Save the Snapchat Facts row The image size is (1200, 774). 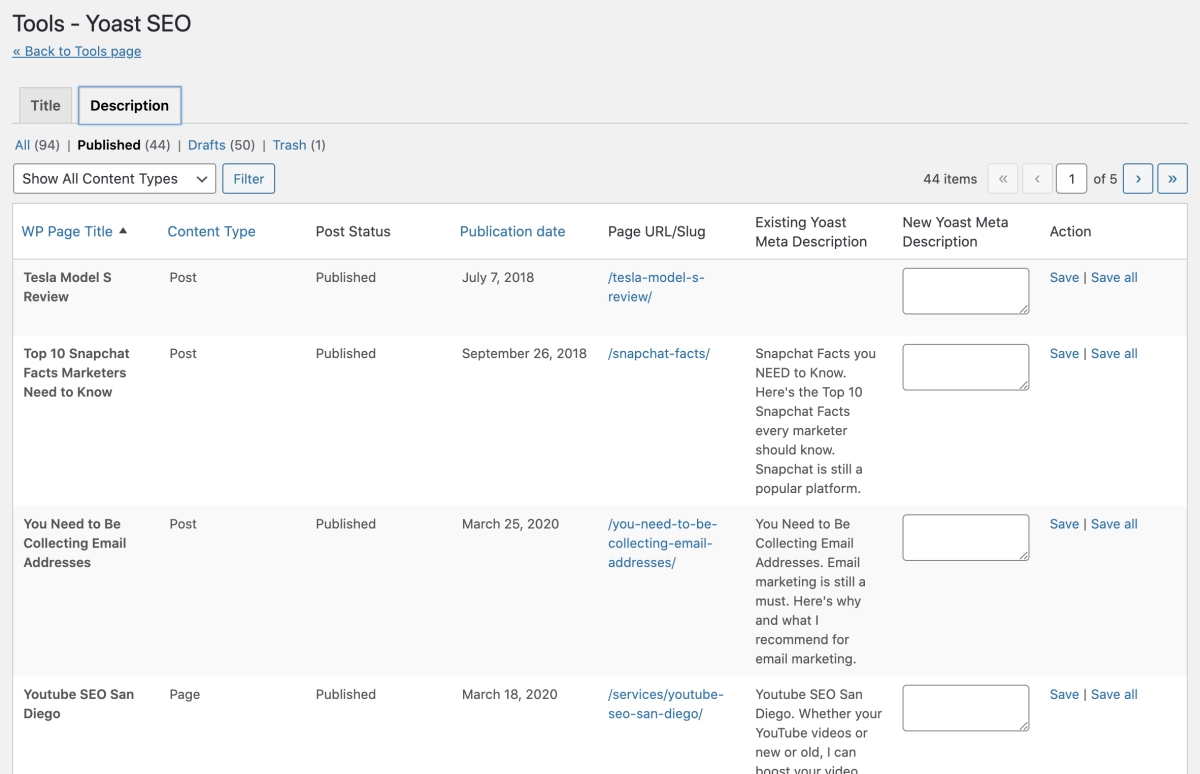click(x=1064, y=354)
